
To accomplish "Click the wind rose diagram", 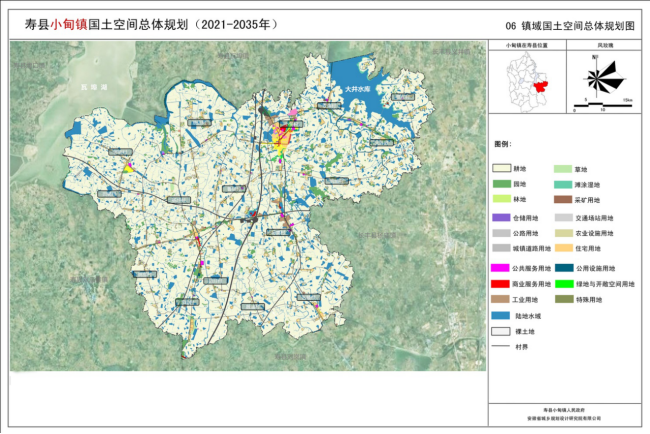I will point(605,75).
